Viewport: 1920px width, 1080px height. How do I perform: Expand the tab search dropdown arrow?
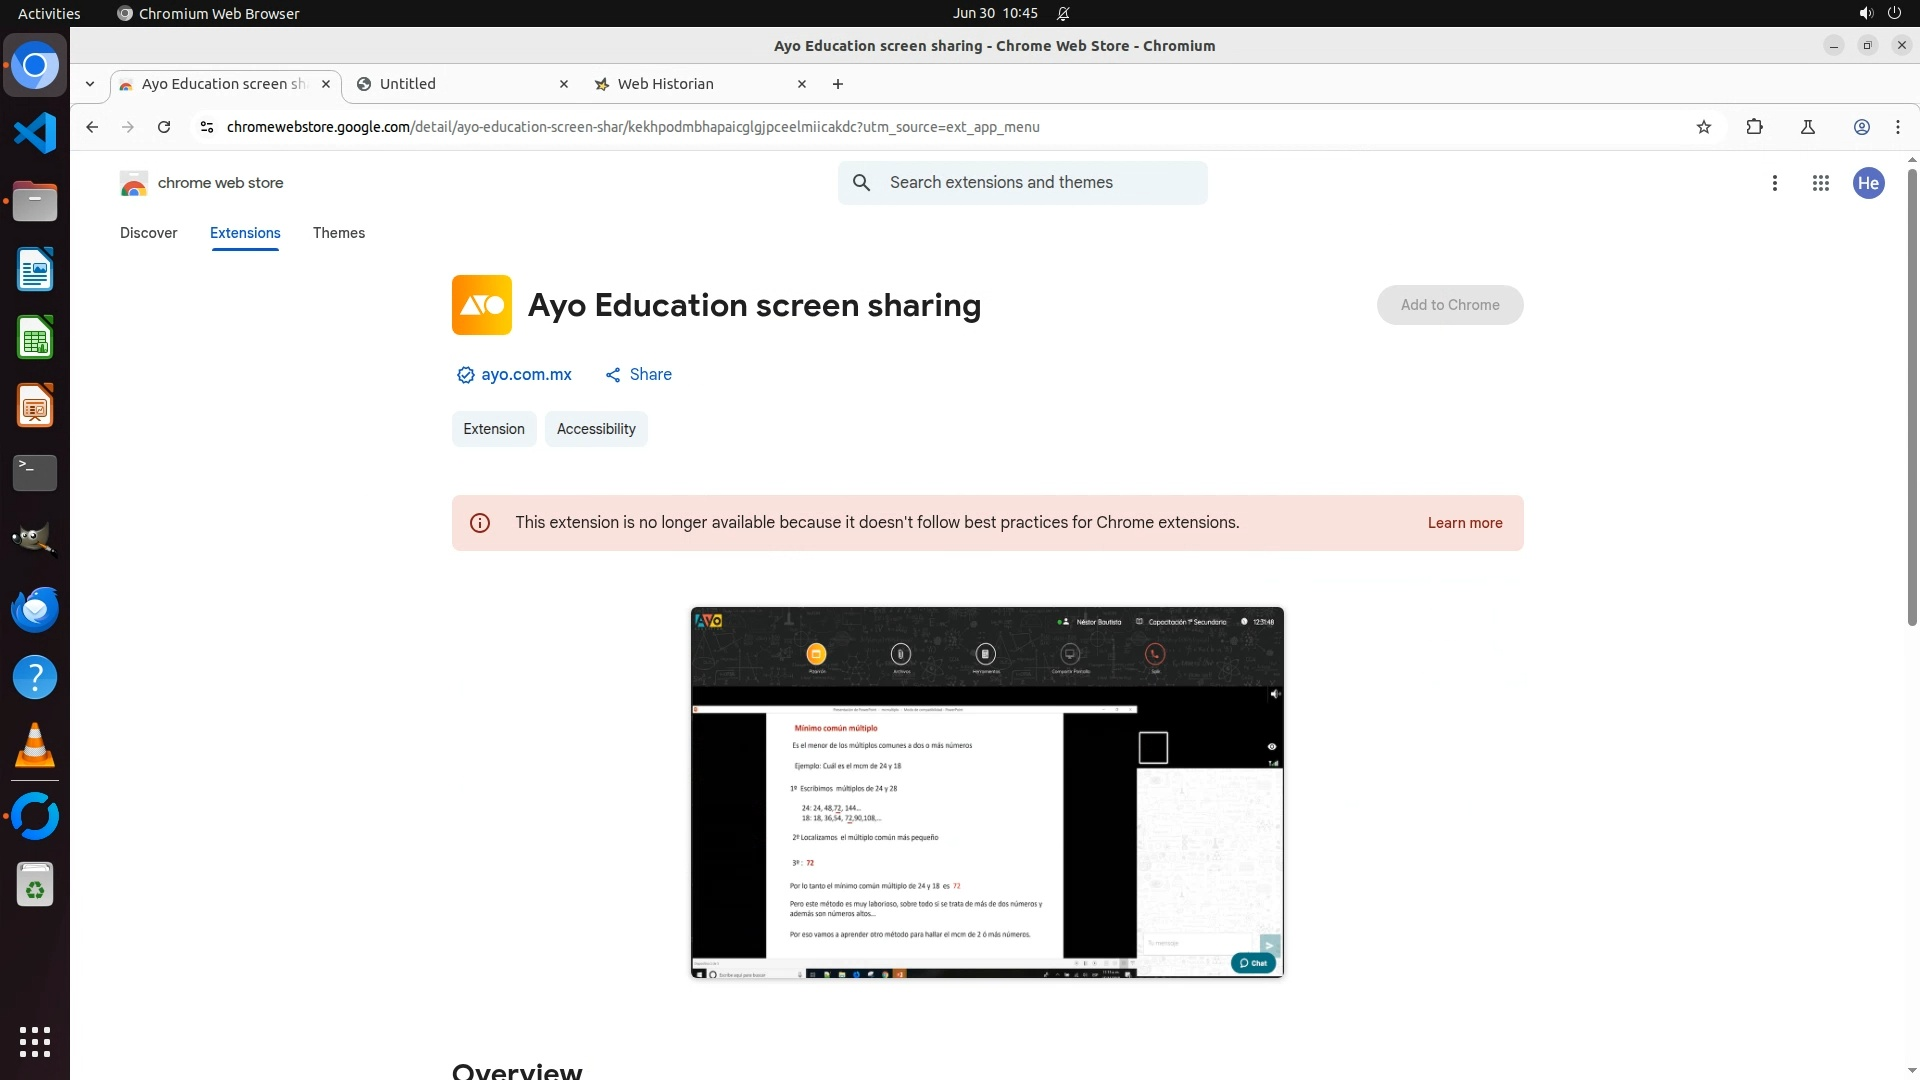pyautogui.click(x=90, y=84)
